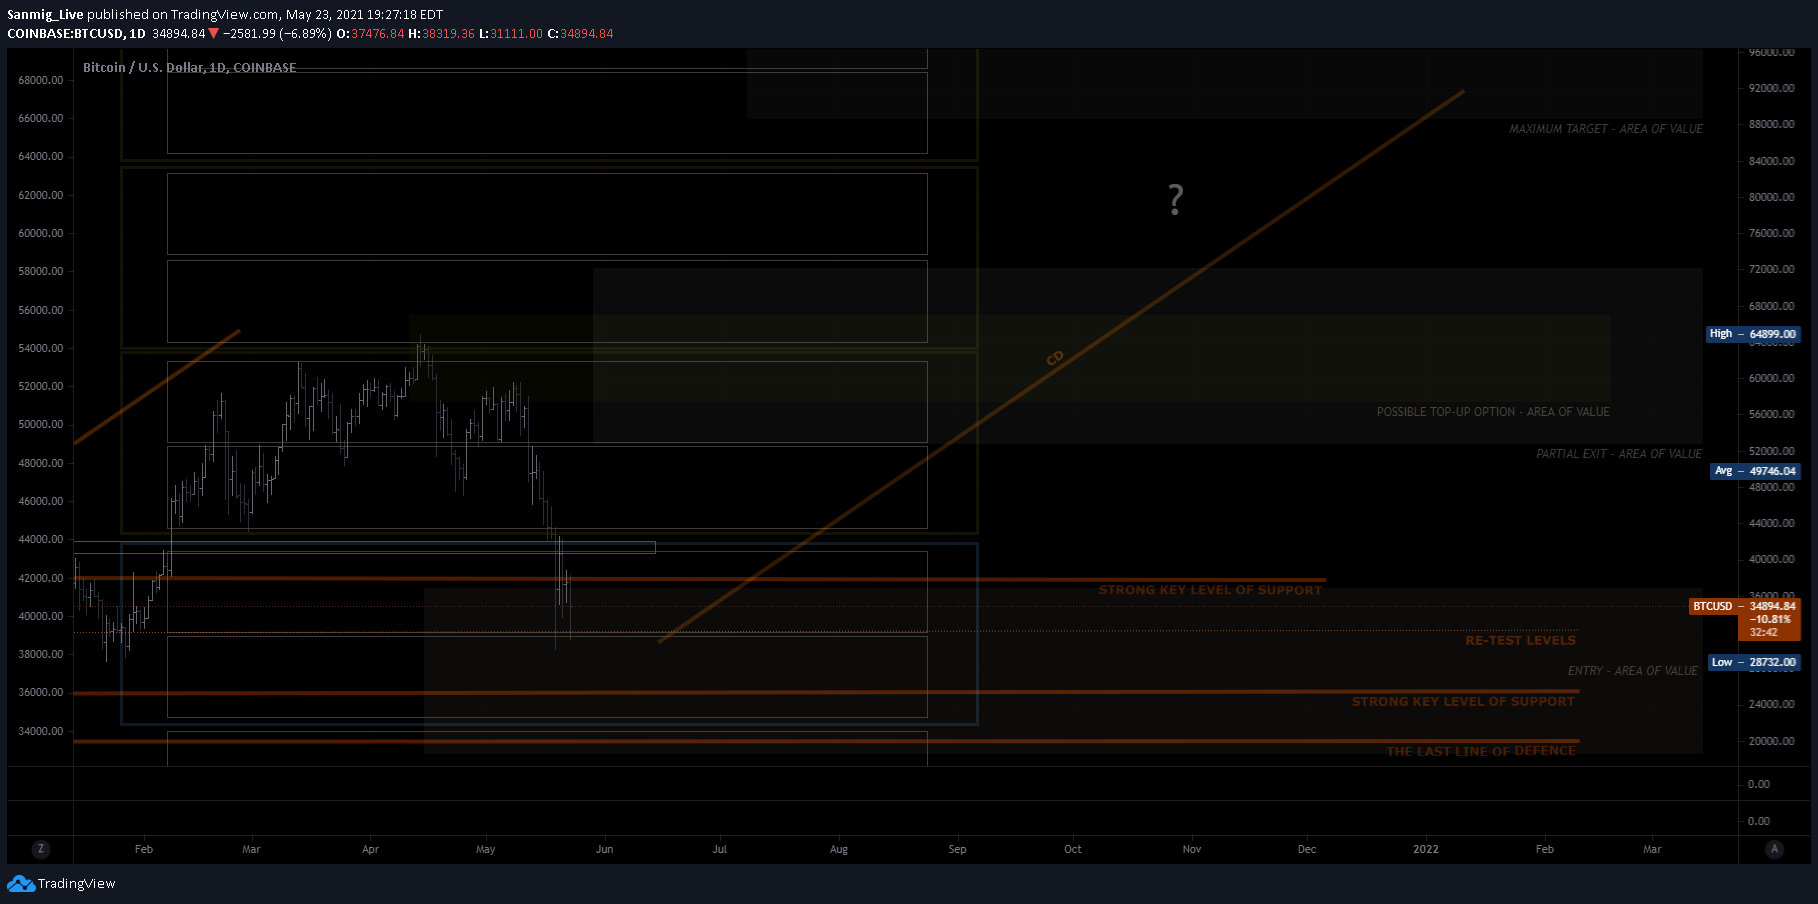Click the Dec label on the time axis
This screenshot has height=904, width=1818.
pyautogui.click(x=1307, y=849)
